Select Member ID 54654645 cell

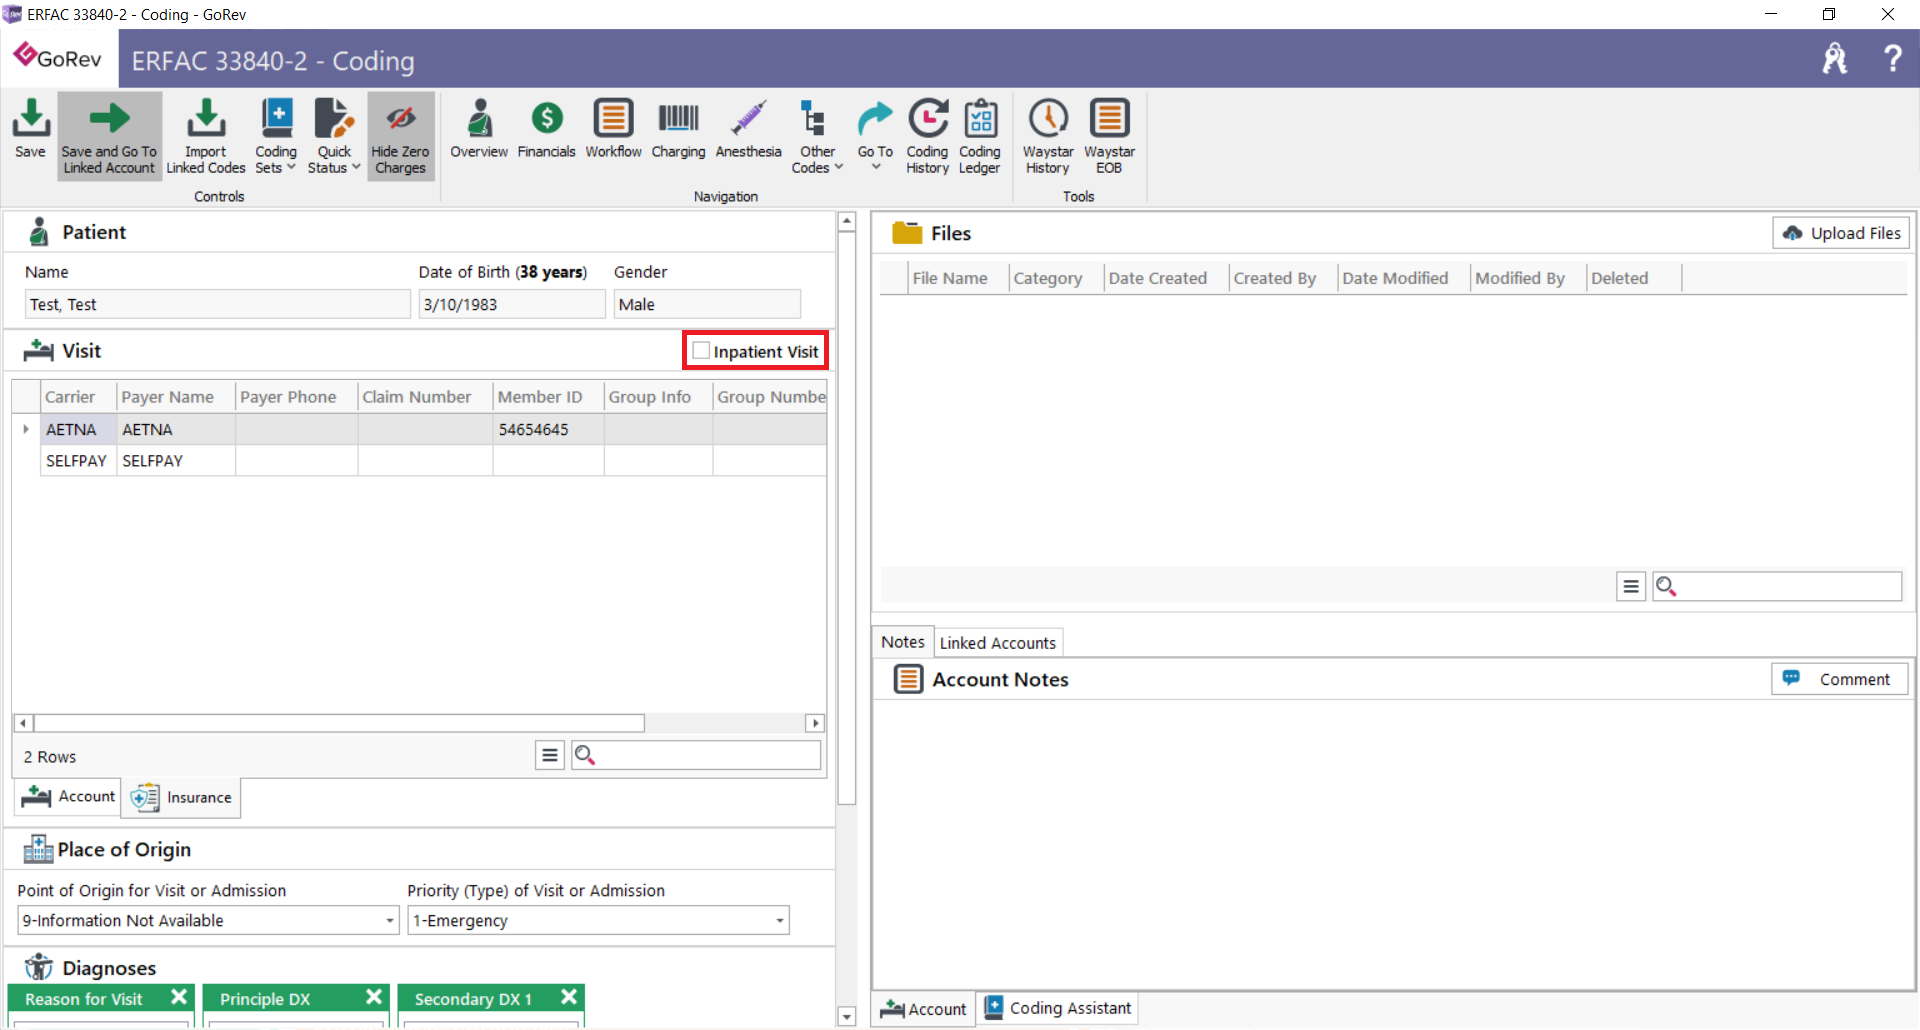pyautogui.click(x=548, y=429)
